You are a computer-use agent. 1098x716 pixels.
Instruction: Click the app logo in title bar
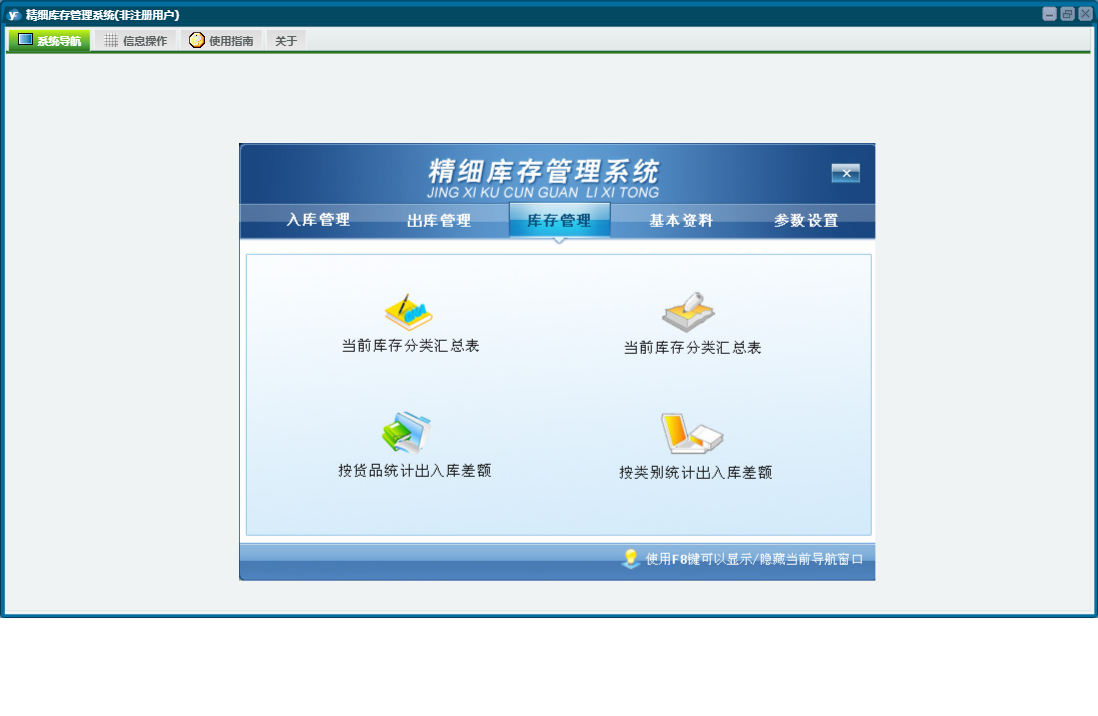(x=14, y=14)
